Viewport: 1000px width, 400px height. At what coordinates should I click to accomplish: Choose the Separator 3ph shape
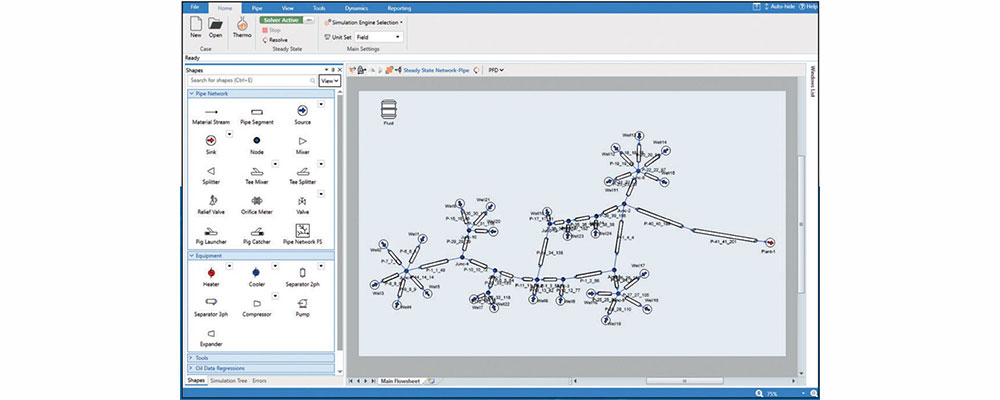tap(211, 306)
